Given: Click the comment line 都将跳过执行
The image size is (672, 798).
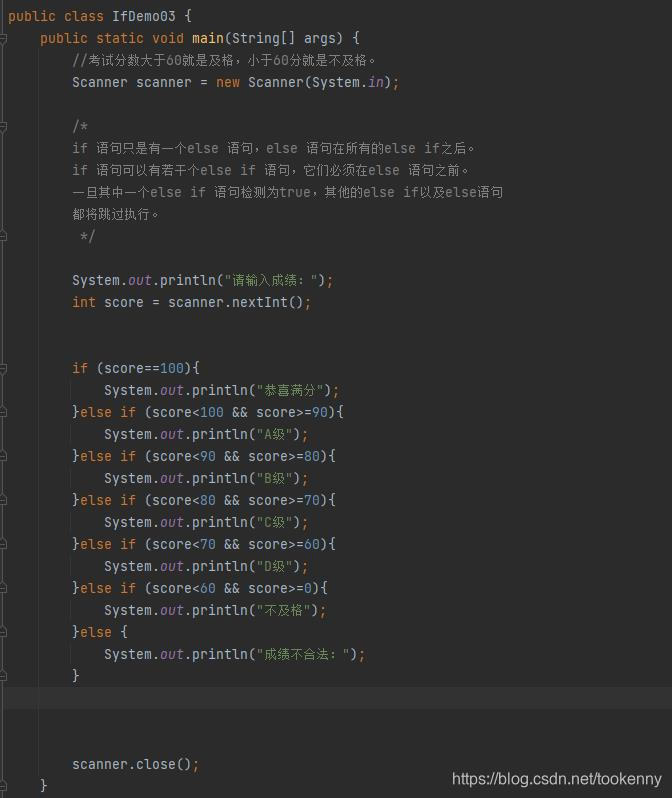Looking at the screenshot, I should point(116,214).
